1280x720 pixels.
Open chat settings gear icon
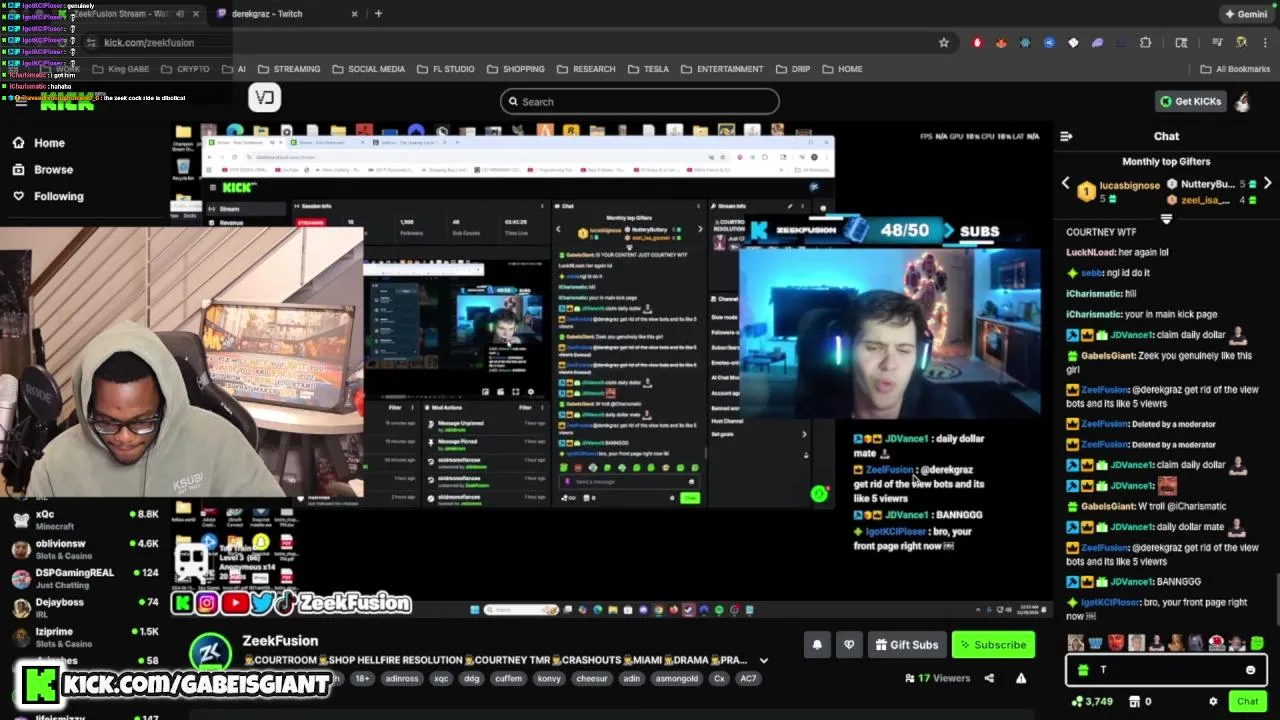(x=1213, y=701)
